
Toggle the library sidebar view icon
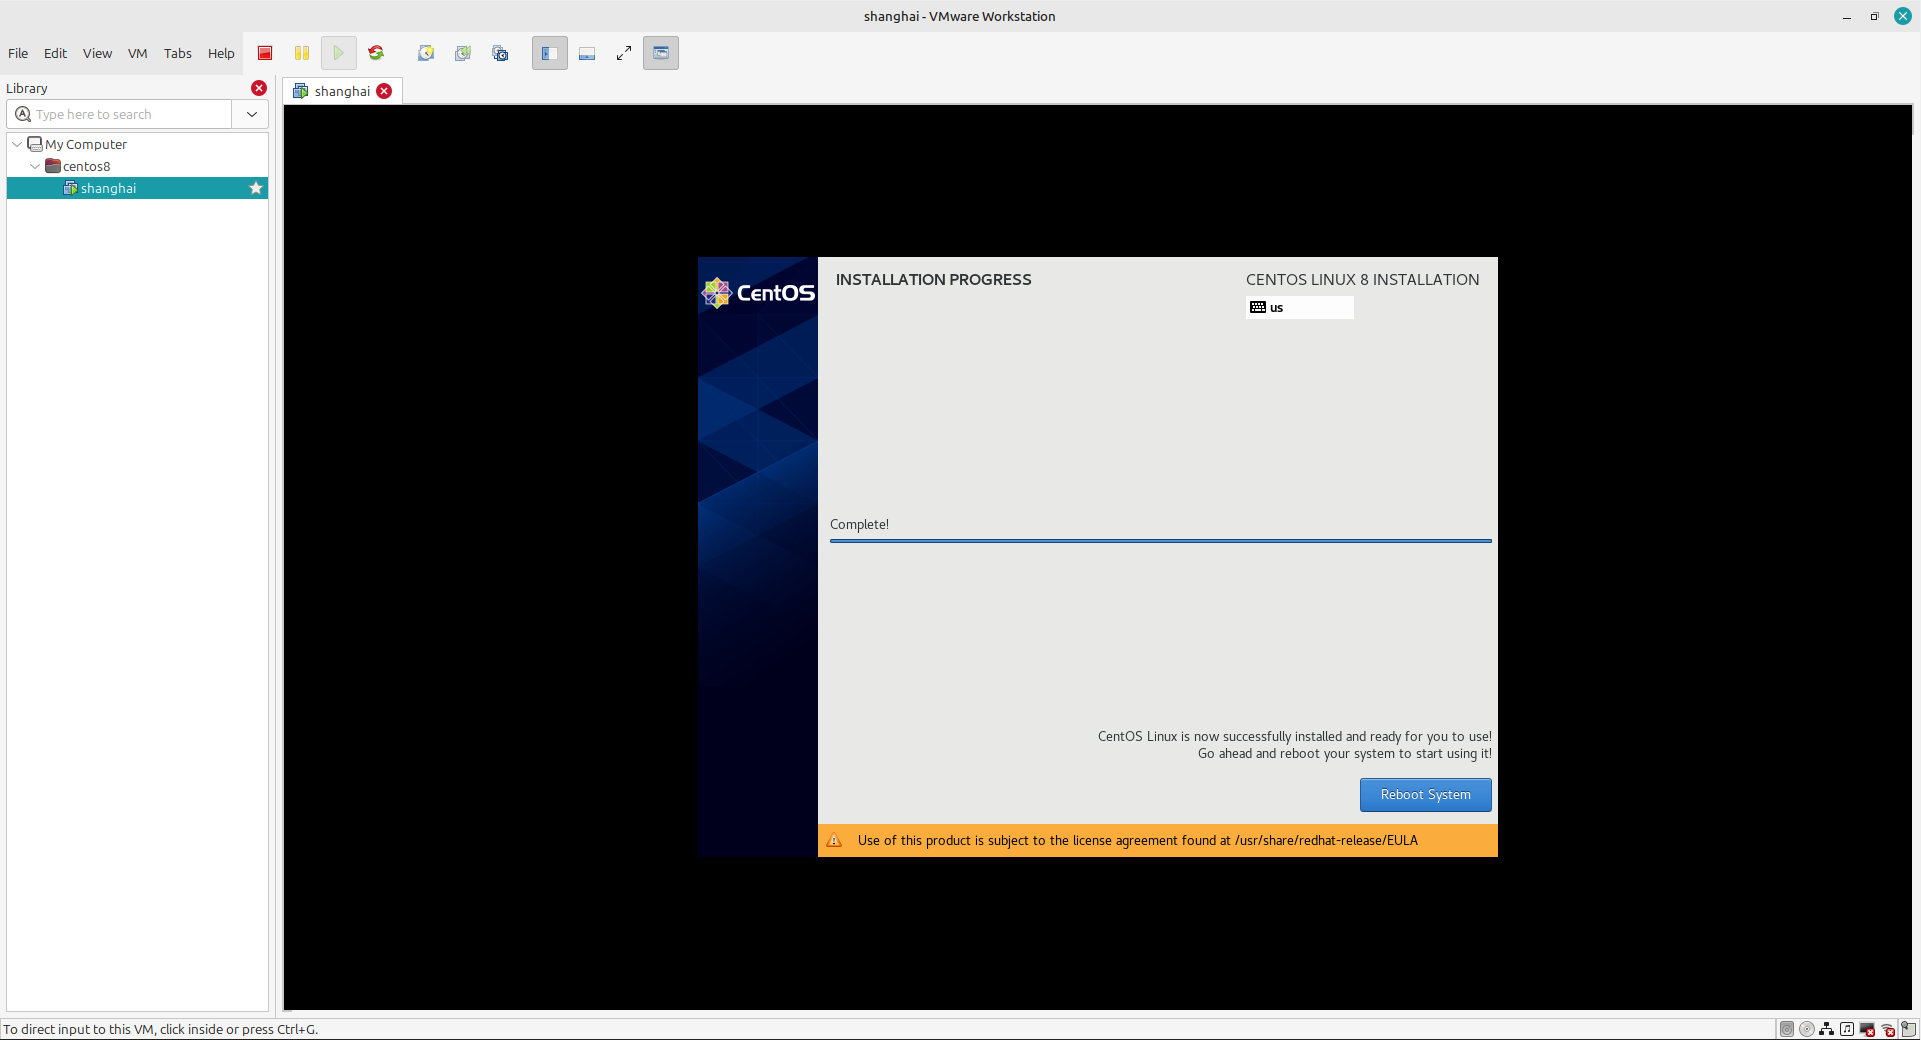click(550, 53)
